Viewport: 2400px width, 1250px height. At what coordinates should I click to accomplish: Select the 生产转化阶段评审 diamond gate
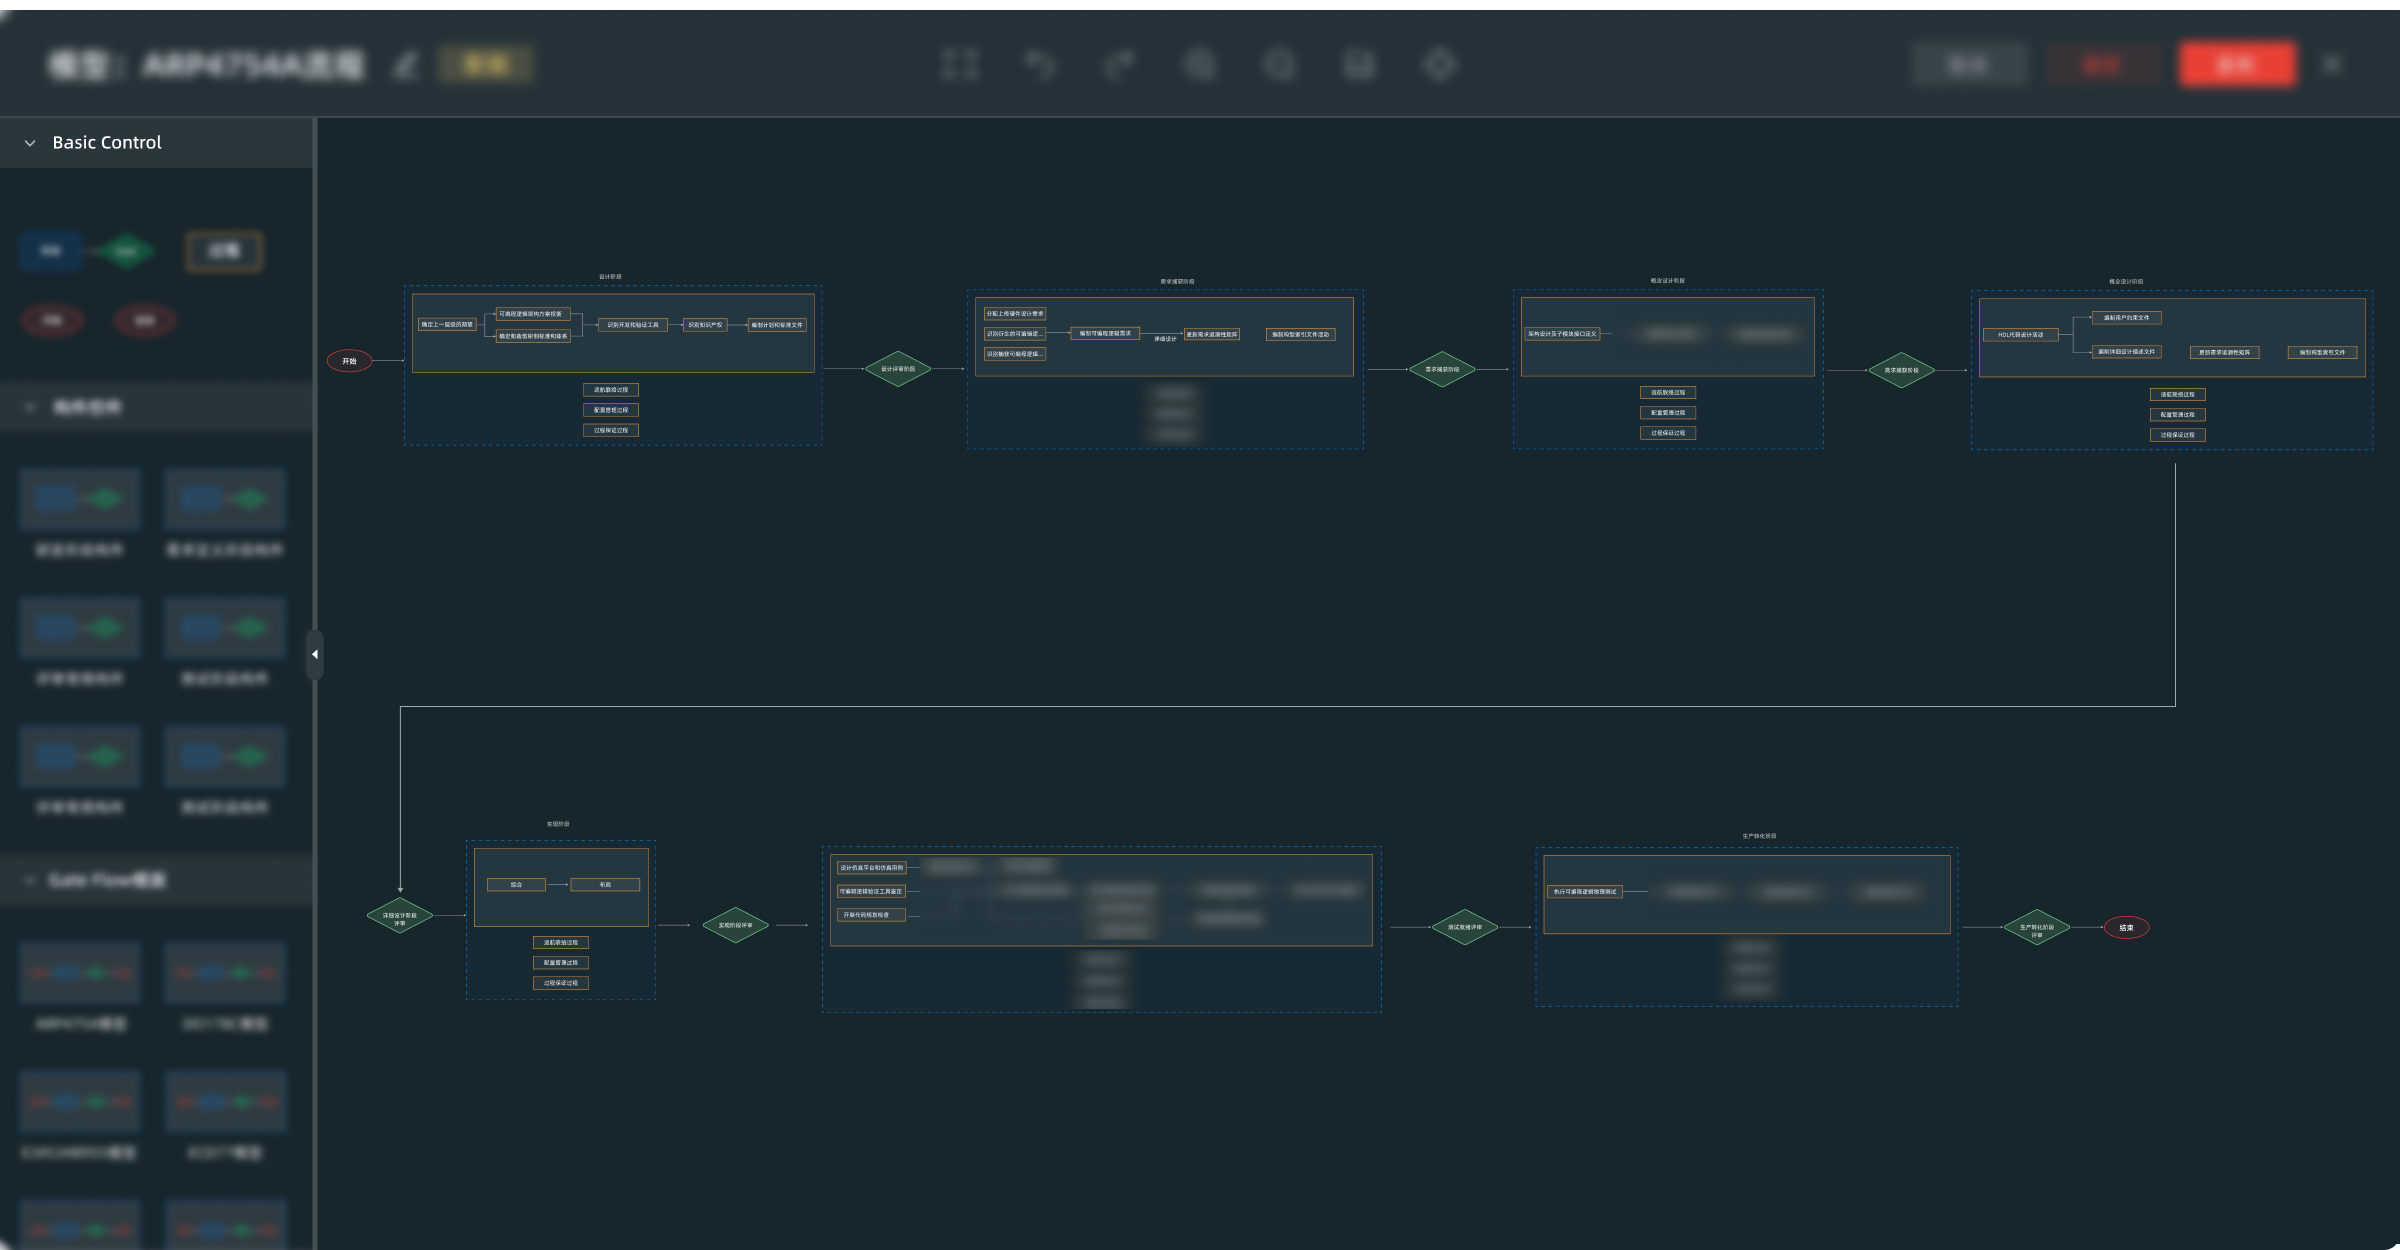tap(2037, 927)
